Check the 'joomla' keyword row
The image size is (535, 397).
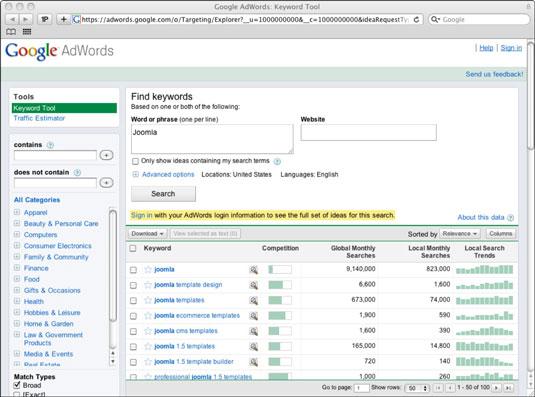[133, 270]
